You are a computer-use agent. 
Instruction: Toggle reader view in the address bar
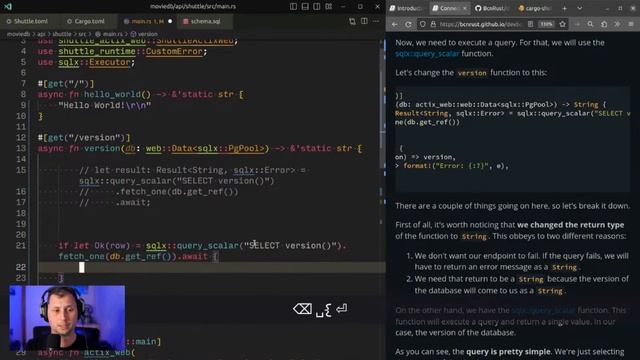530,24
